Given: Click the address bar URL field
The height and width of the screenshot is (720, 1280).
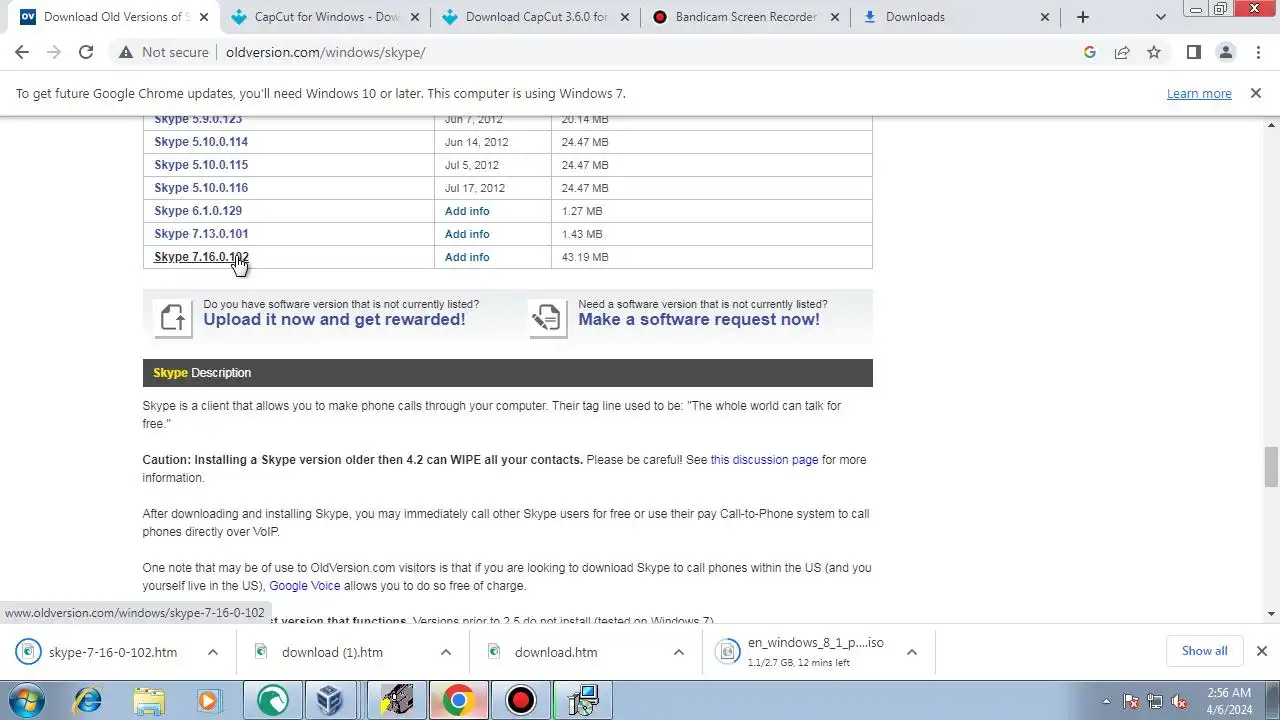Looking at the screenshot, I should (x=640, y=52).
